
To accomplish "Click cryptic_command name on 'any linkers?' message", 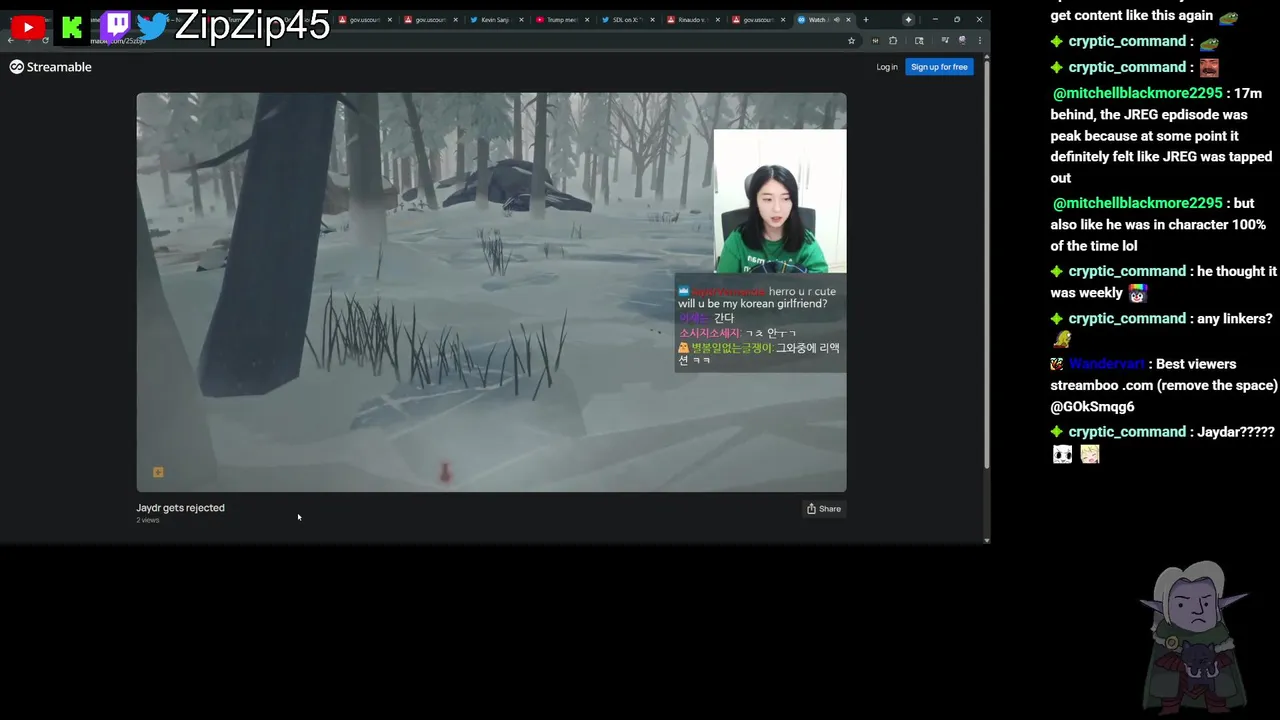I will click(x=1127, y=318).
